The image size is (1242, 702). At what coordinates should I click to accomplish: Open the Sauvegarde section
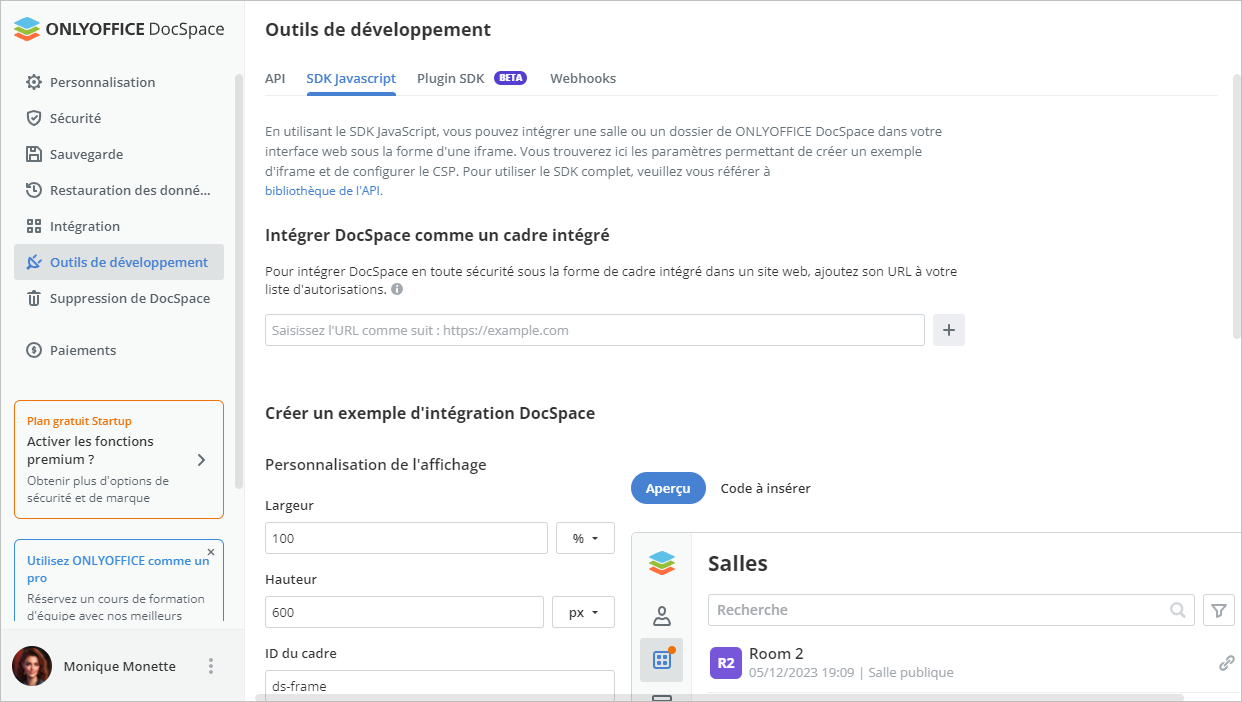(x=119, y=154)
